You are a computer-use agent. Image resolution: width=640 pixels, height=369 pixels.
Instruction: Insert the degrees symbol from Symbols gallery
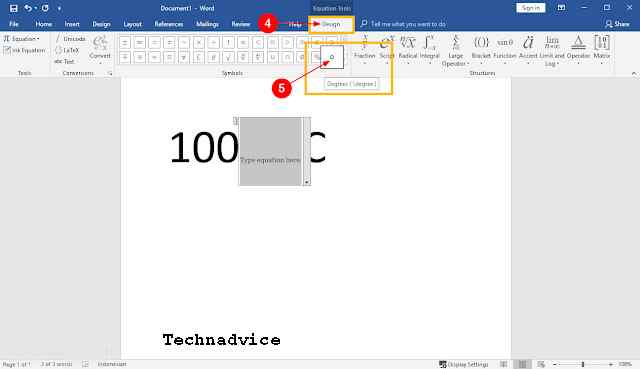(332, 57)
